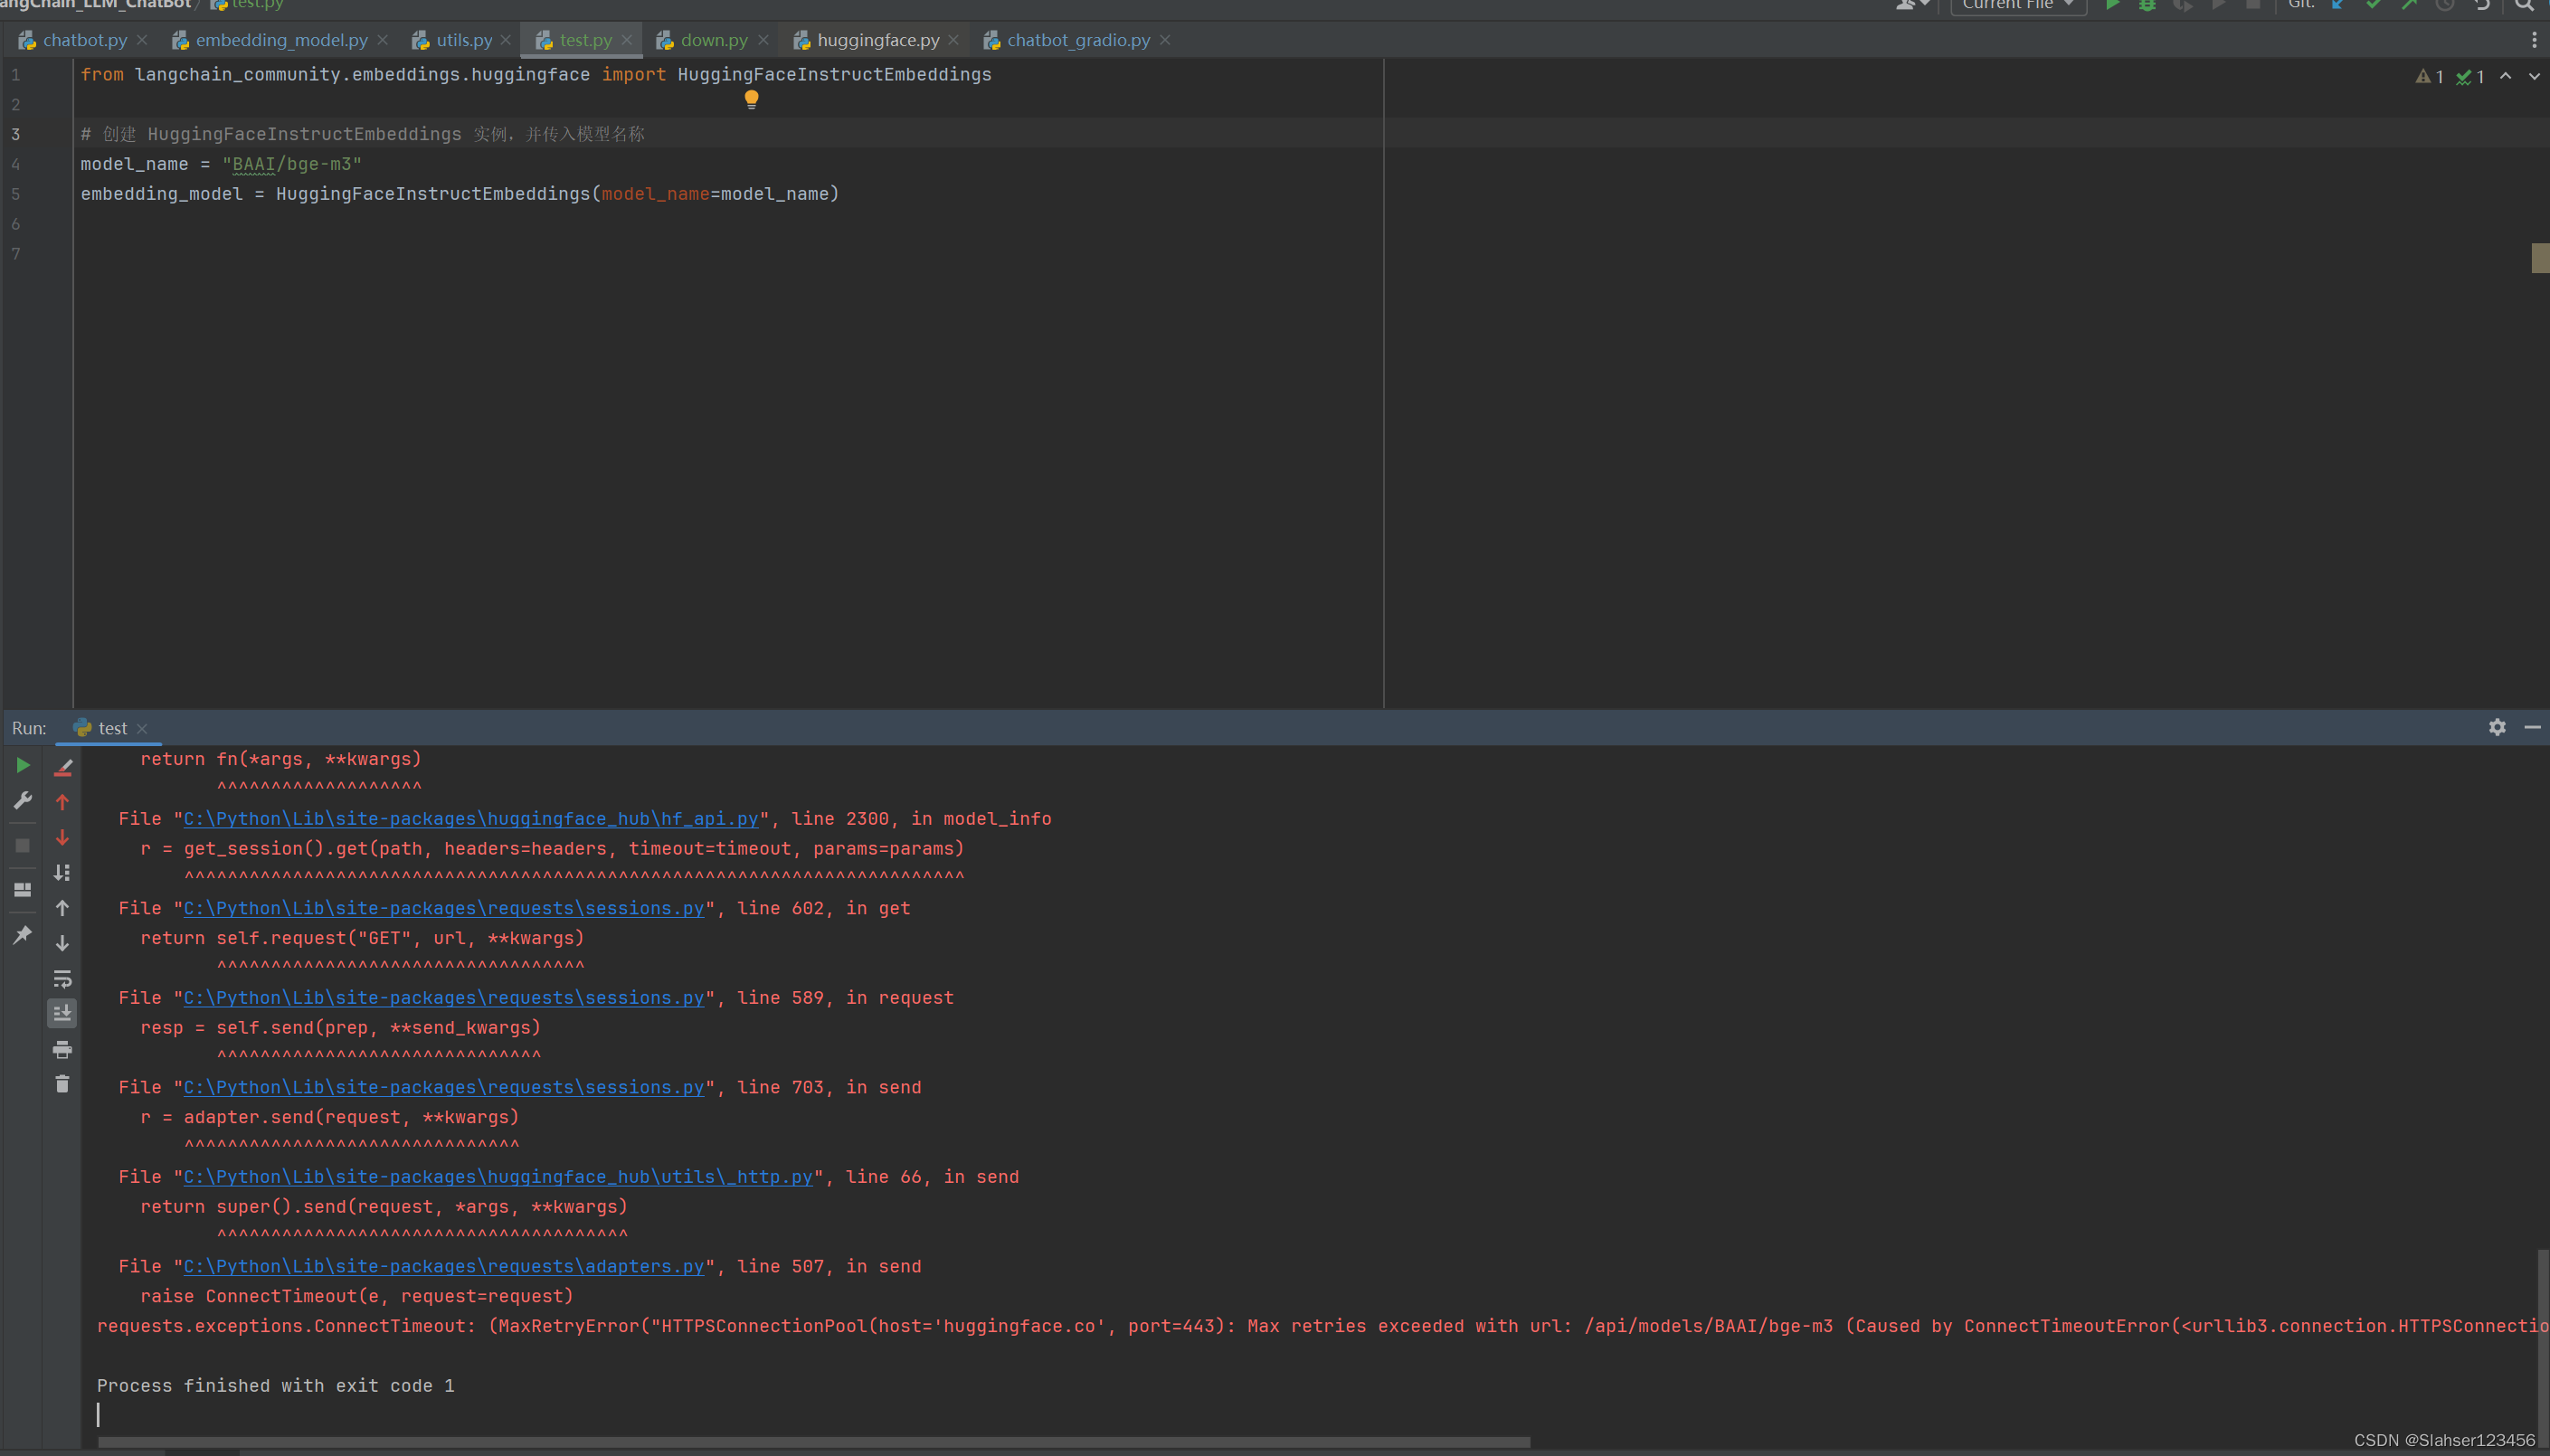Click the print console output icon
The width and height of the screenshot is (2550, 1456).
[62, 1049]
